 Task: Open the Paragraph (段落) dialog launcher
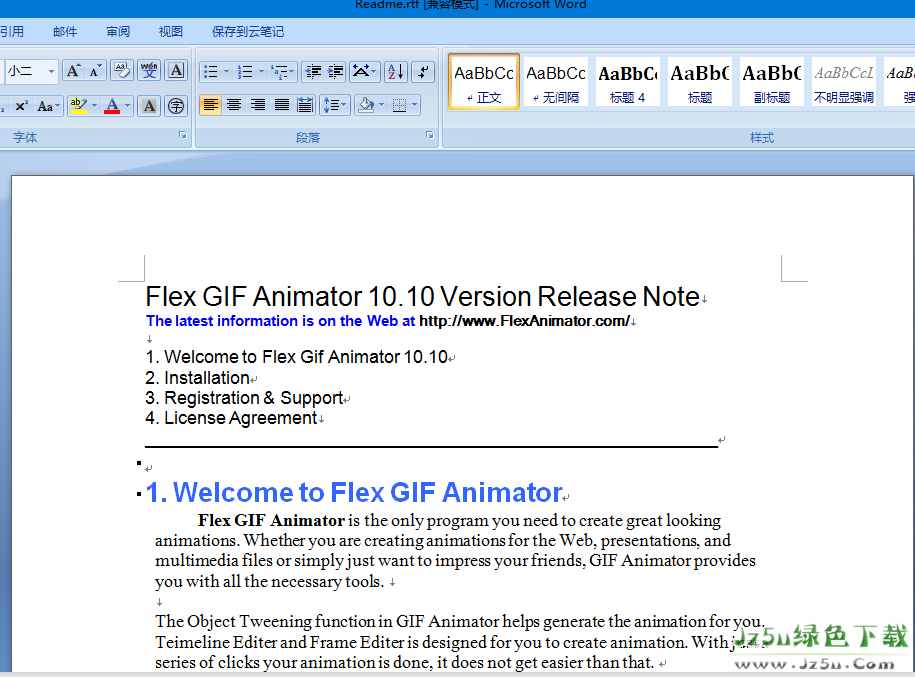tap(430, 135)
